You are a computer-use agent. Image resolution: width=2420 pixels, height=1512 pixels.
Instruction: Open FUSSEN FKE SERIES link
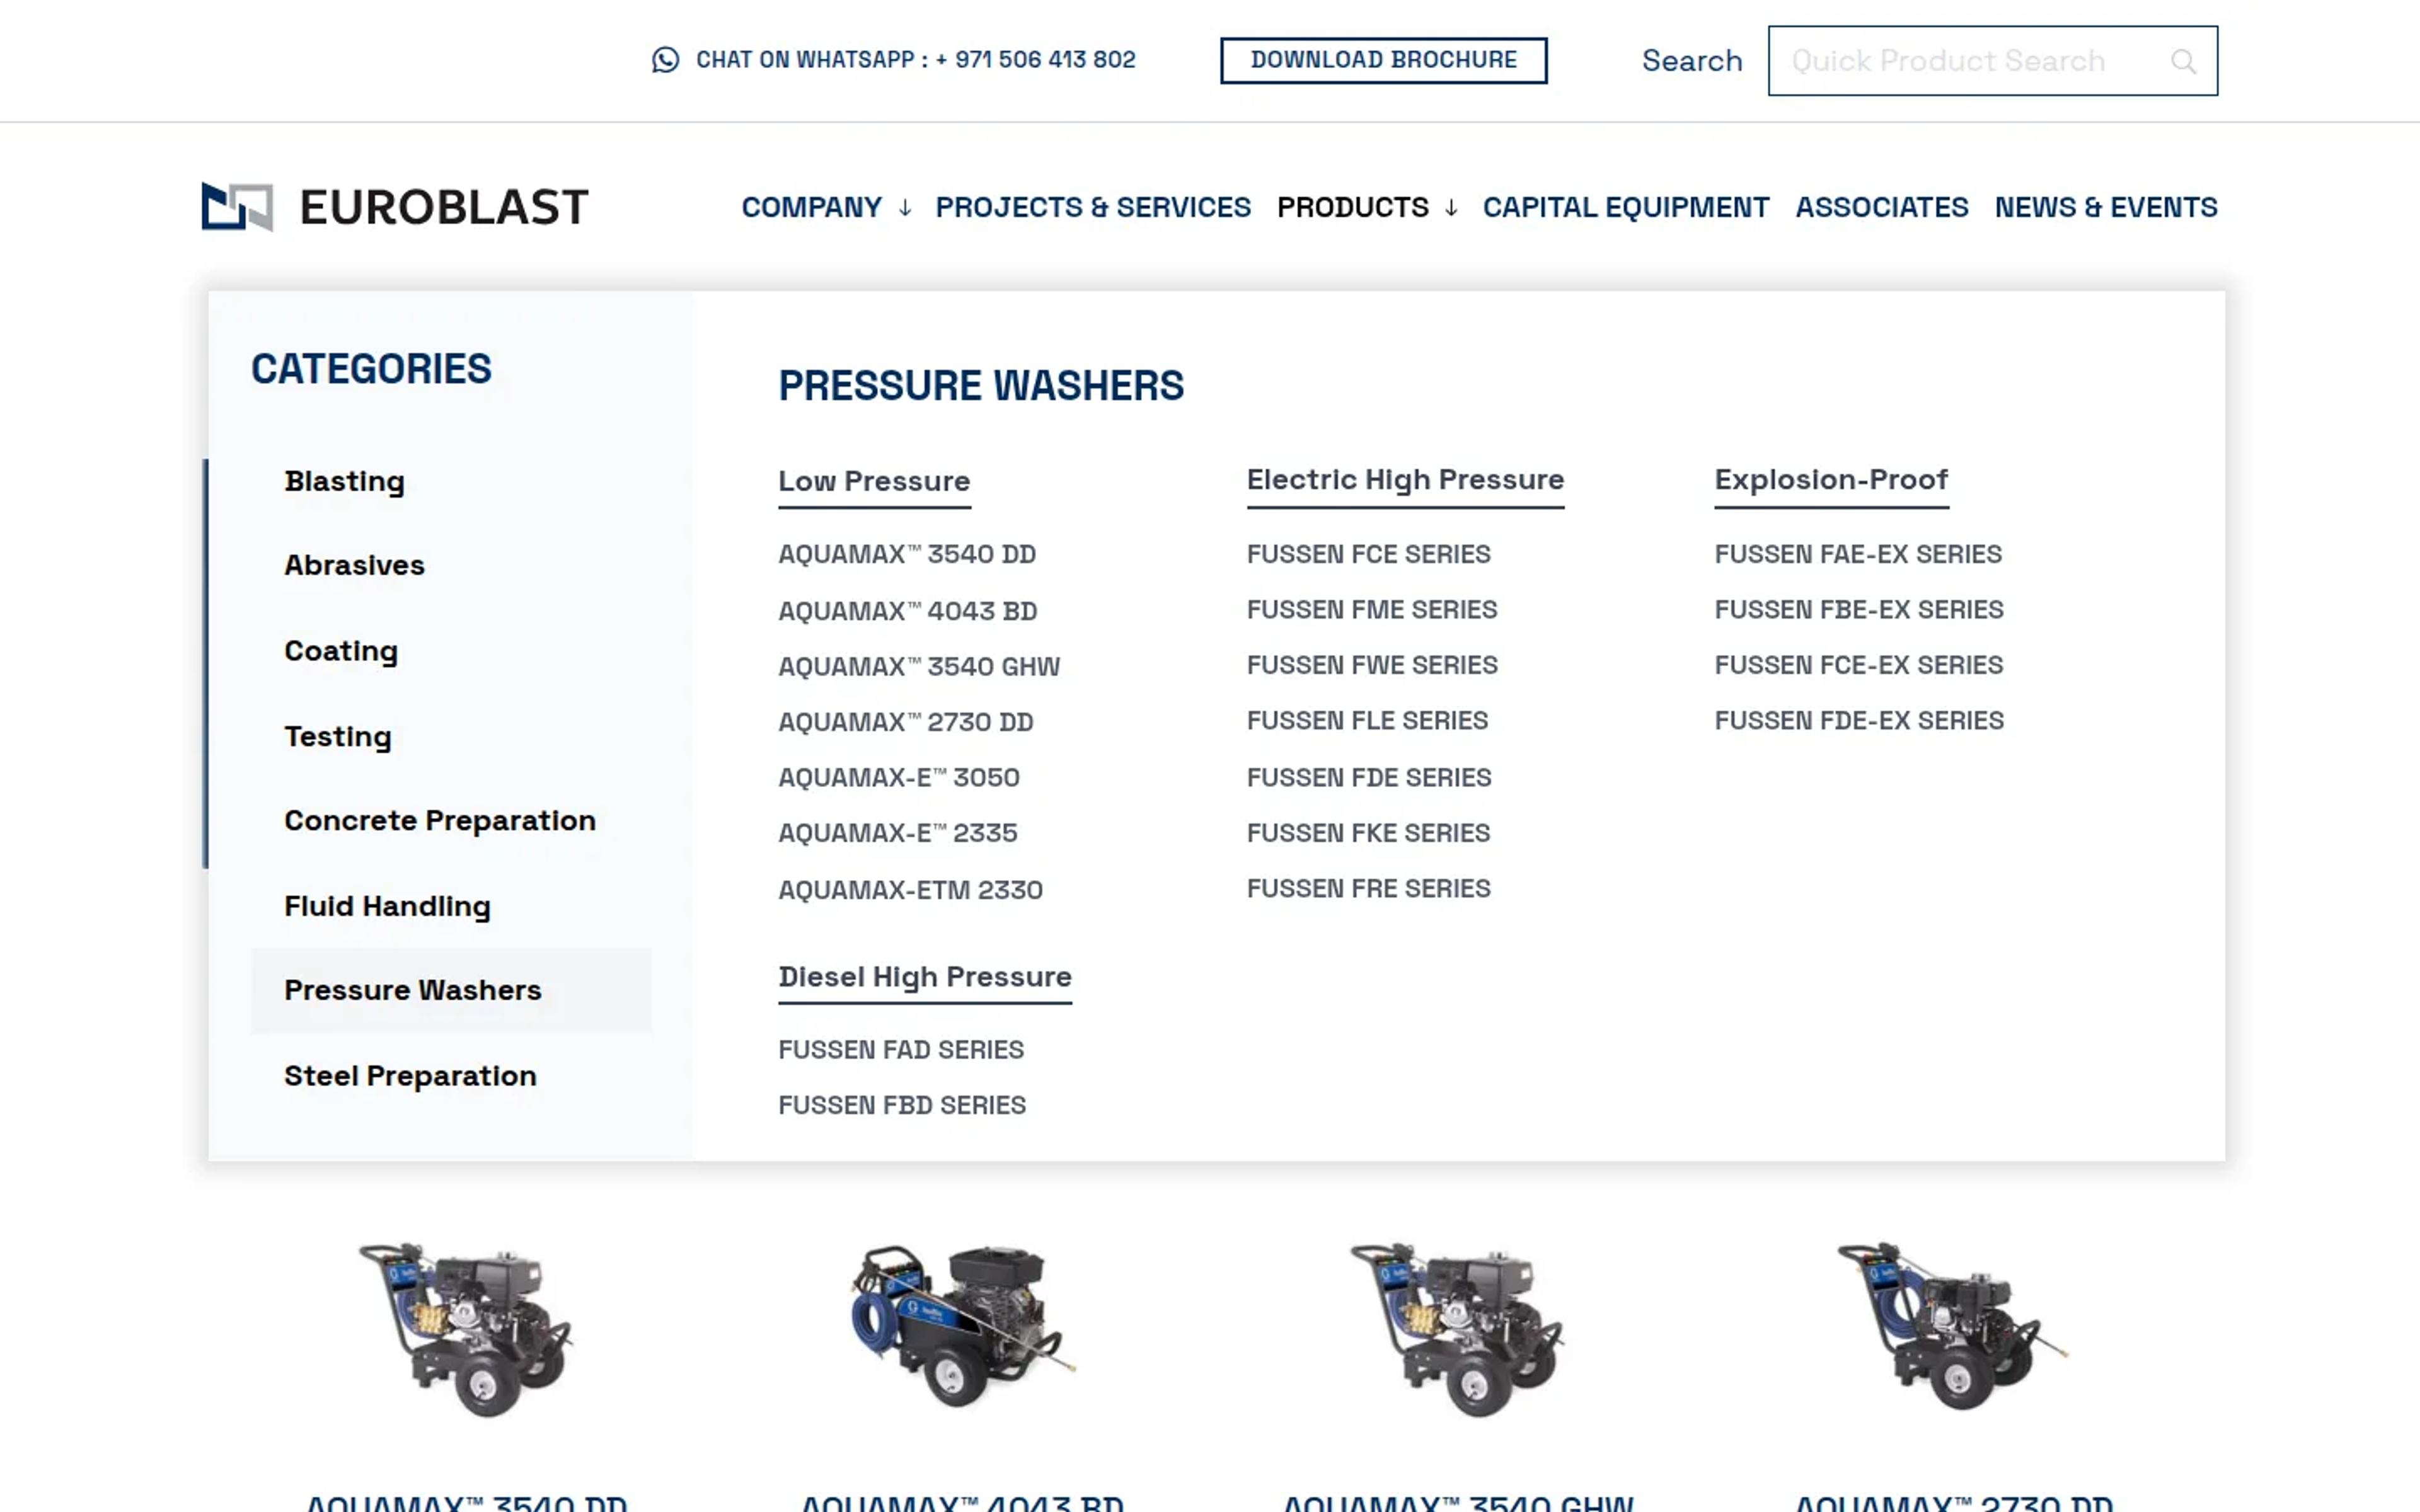[1368, 833]
